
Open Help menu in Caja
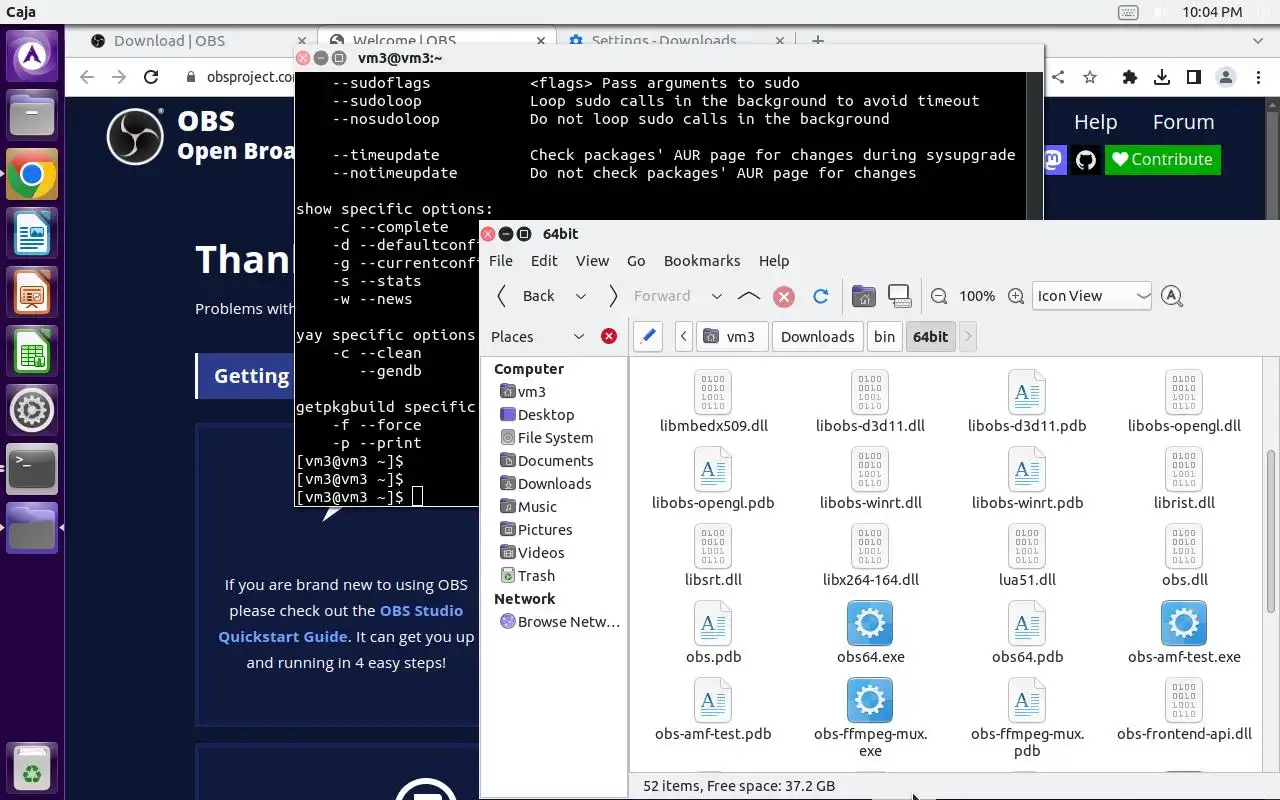[774, 260]
